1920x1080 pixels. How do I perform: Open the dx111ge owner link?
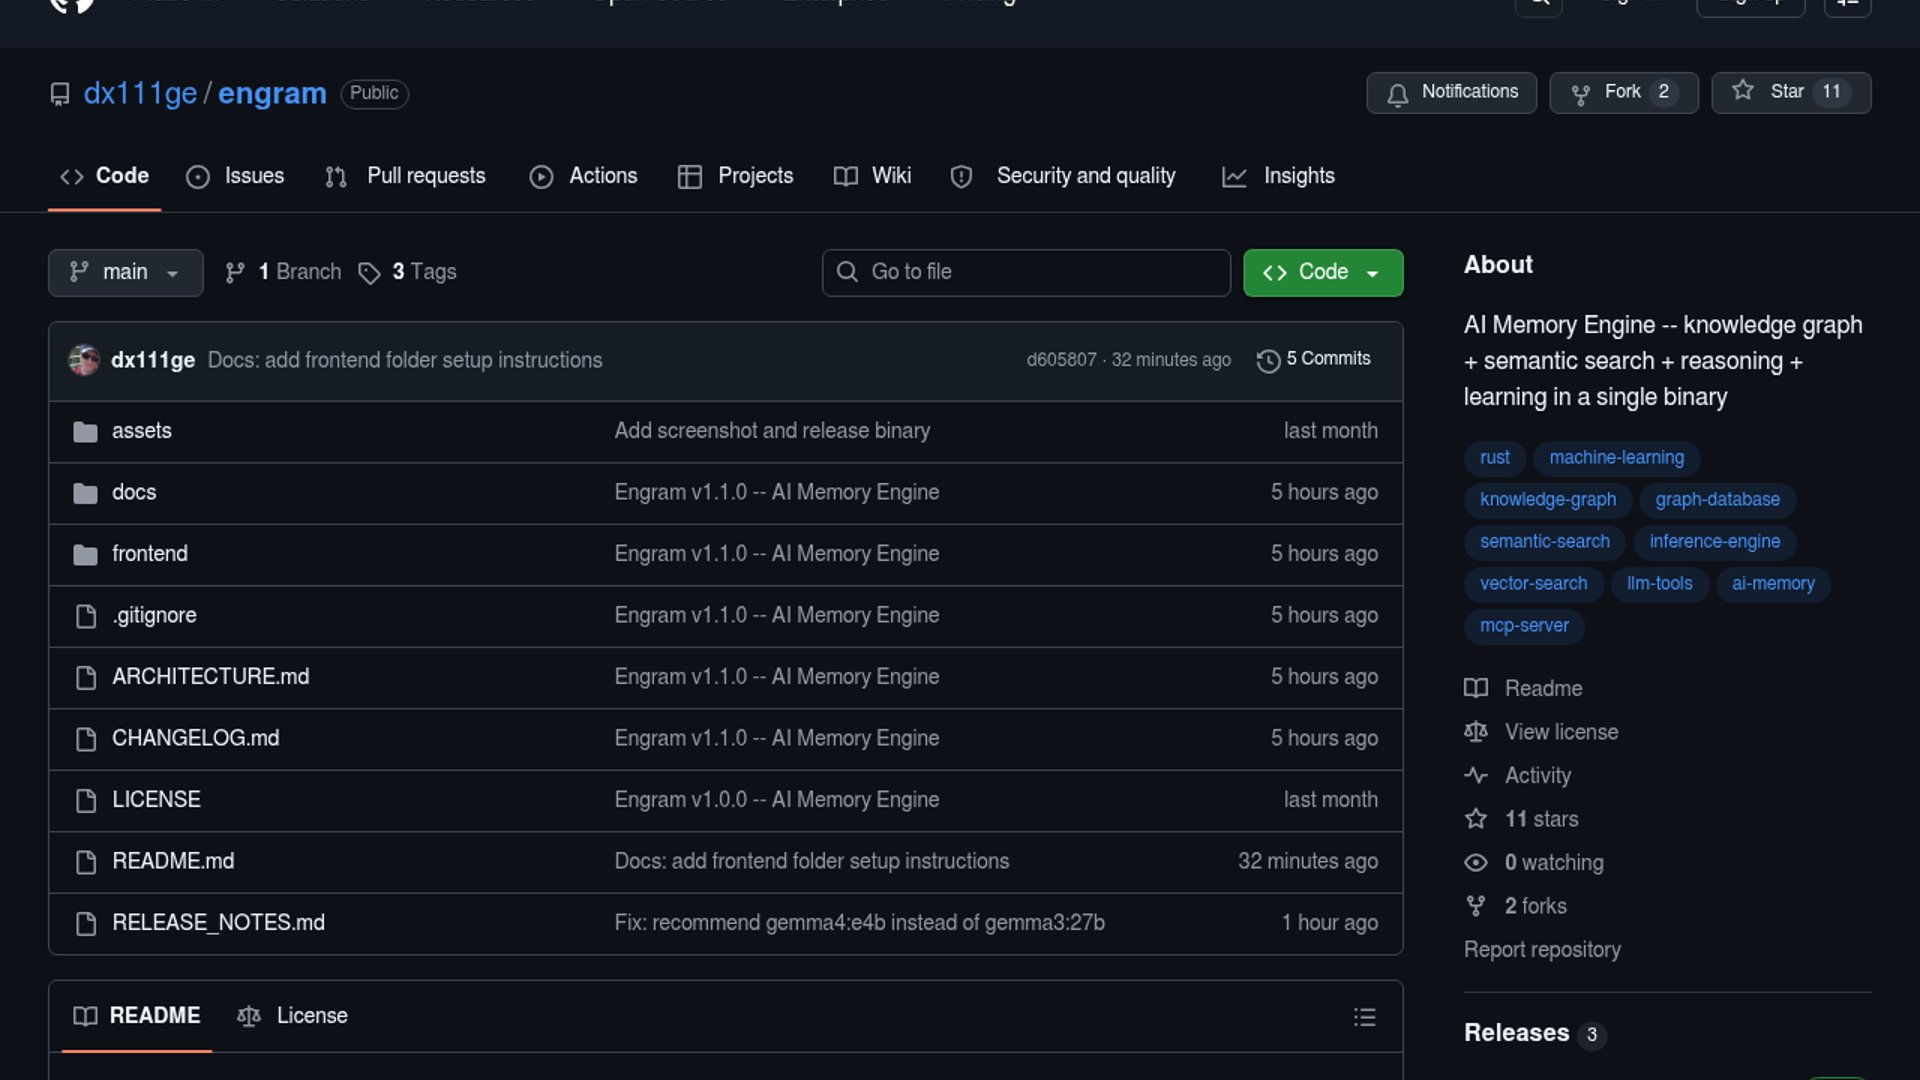point(140,94)
